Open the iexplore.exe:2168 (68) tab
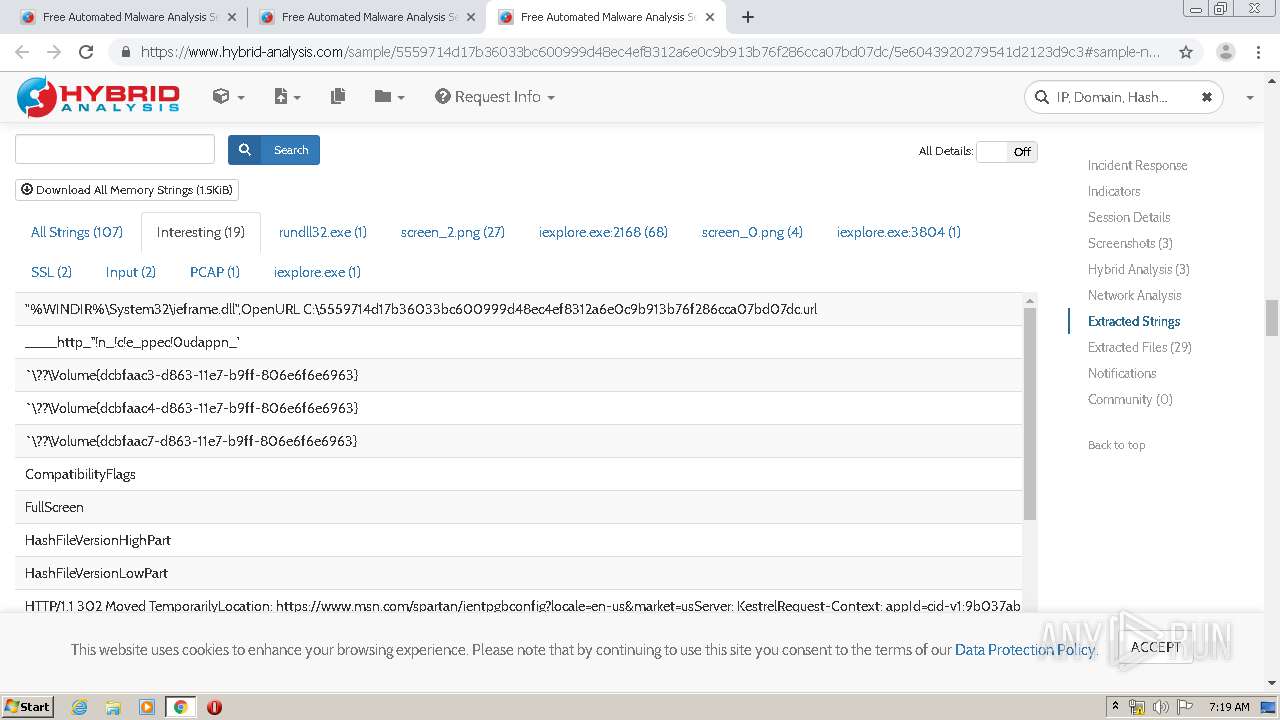 (x=603, y=232)
